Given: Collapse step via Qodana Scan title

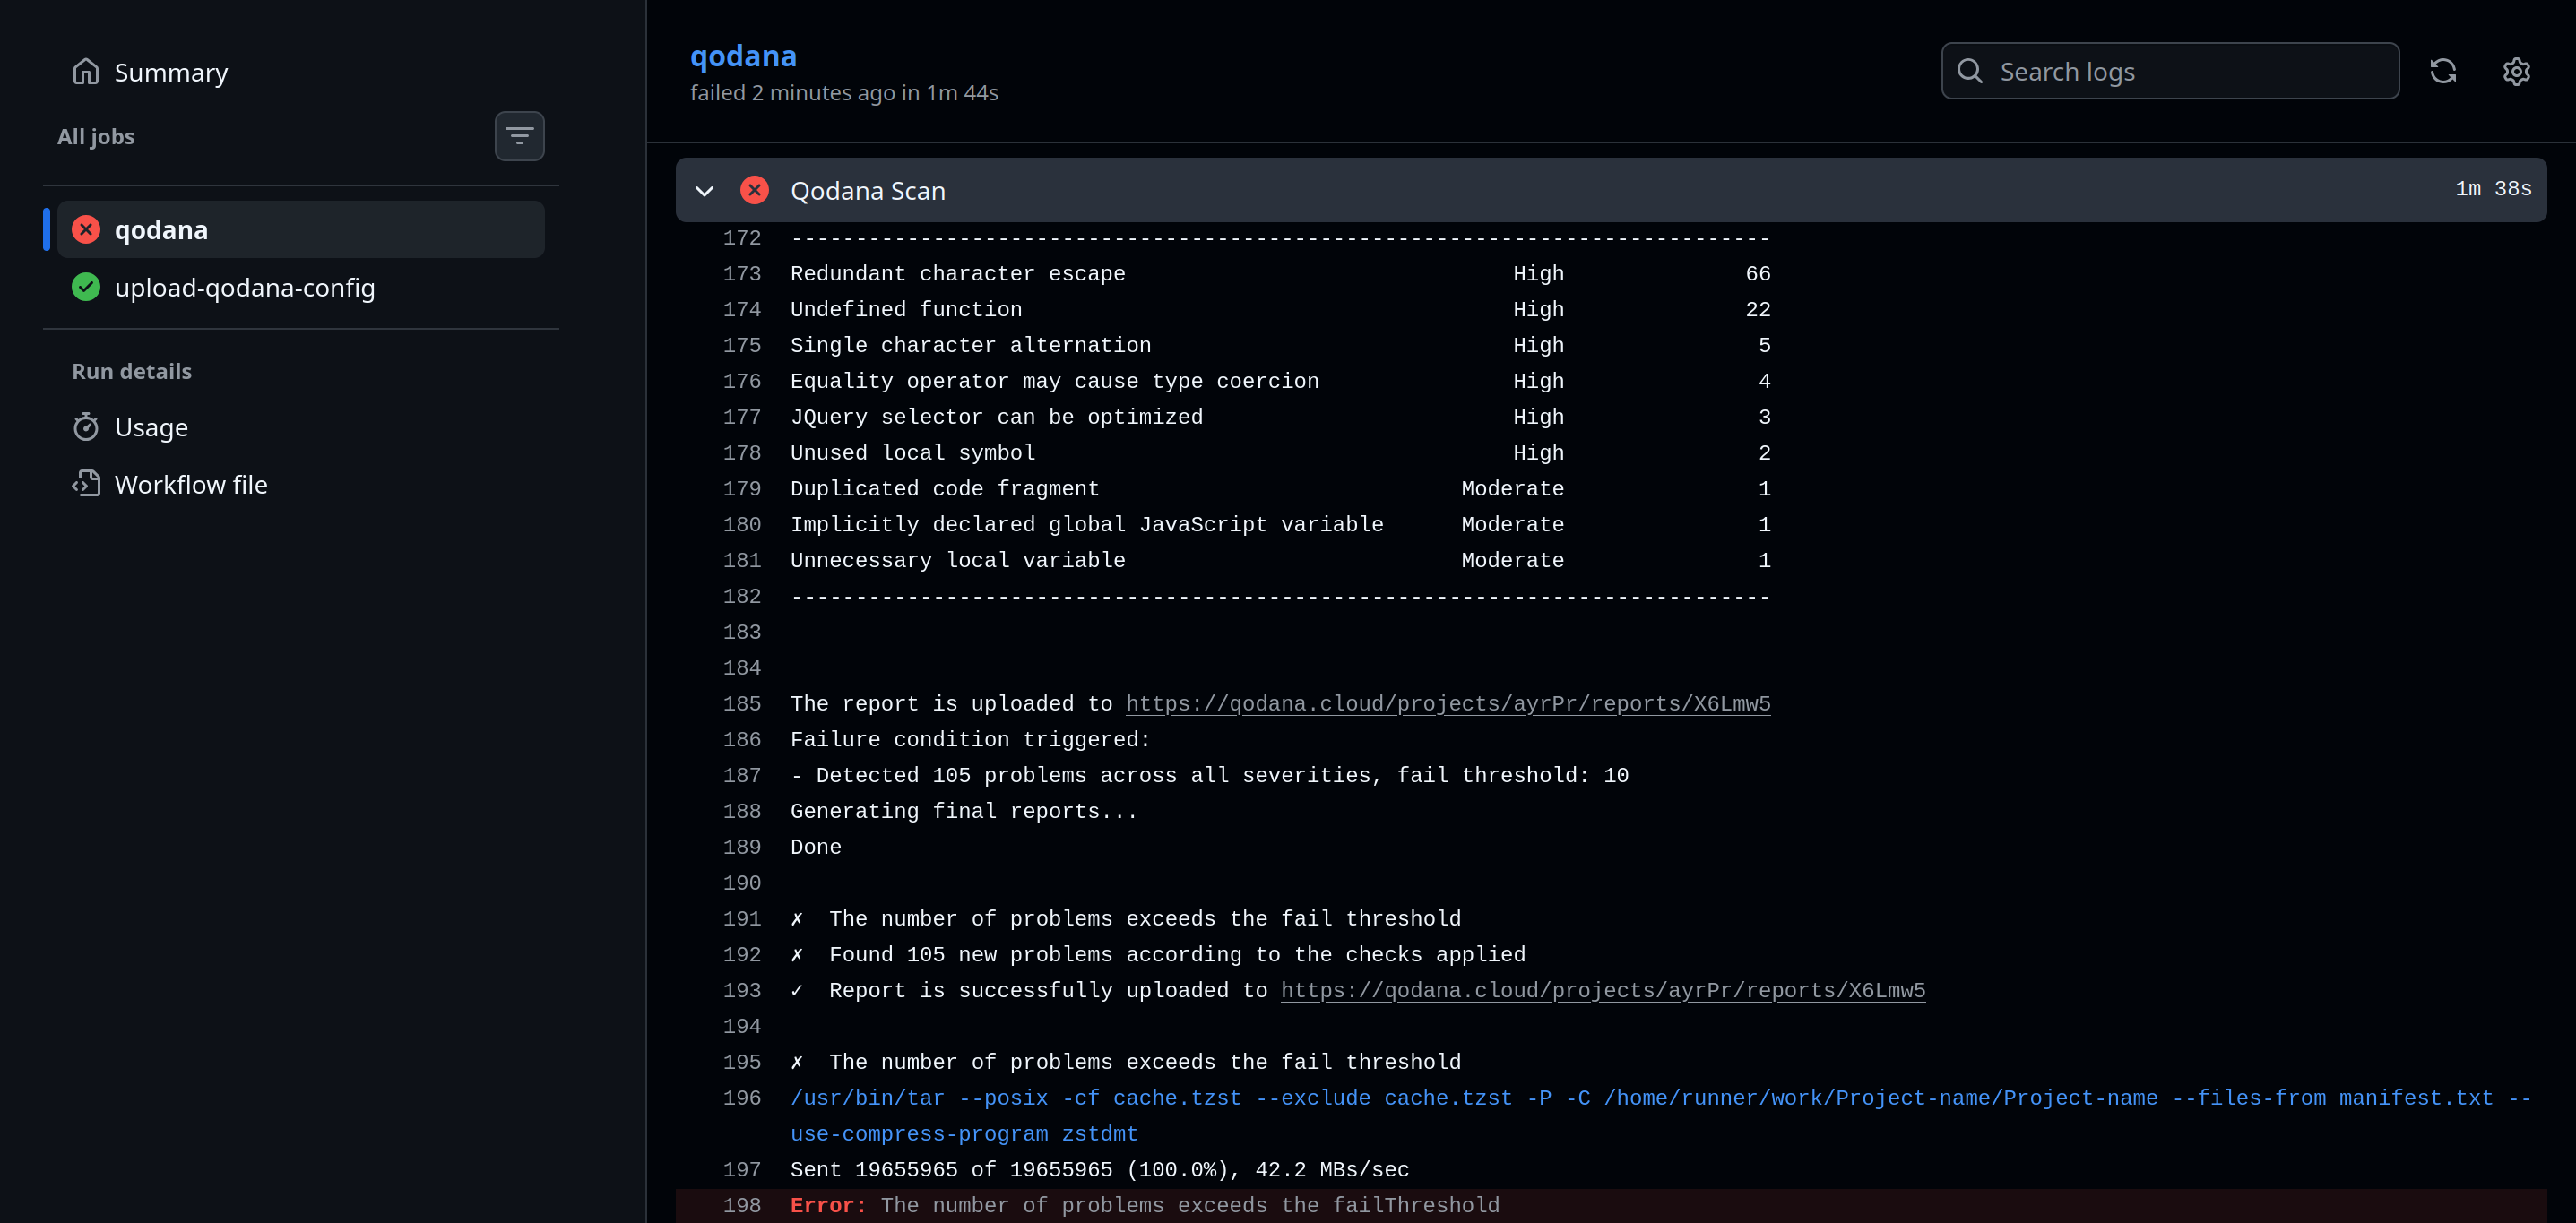Looking at the screenshot, I should (867, 191).
